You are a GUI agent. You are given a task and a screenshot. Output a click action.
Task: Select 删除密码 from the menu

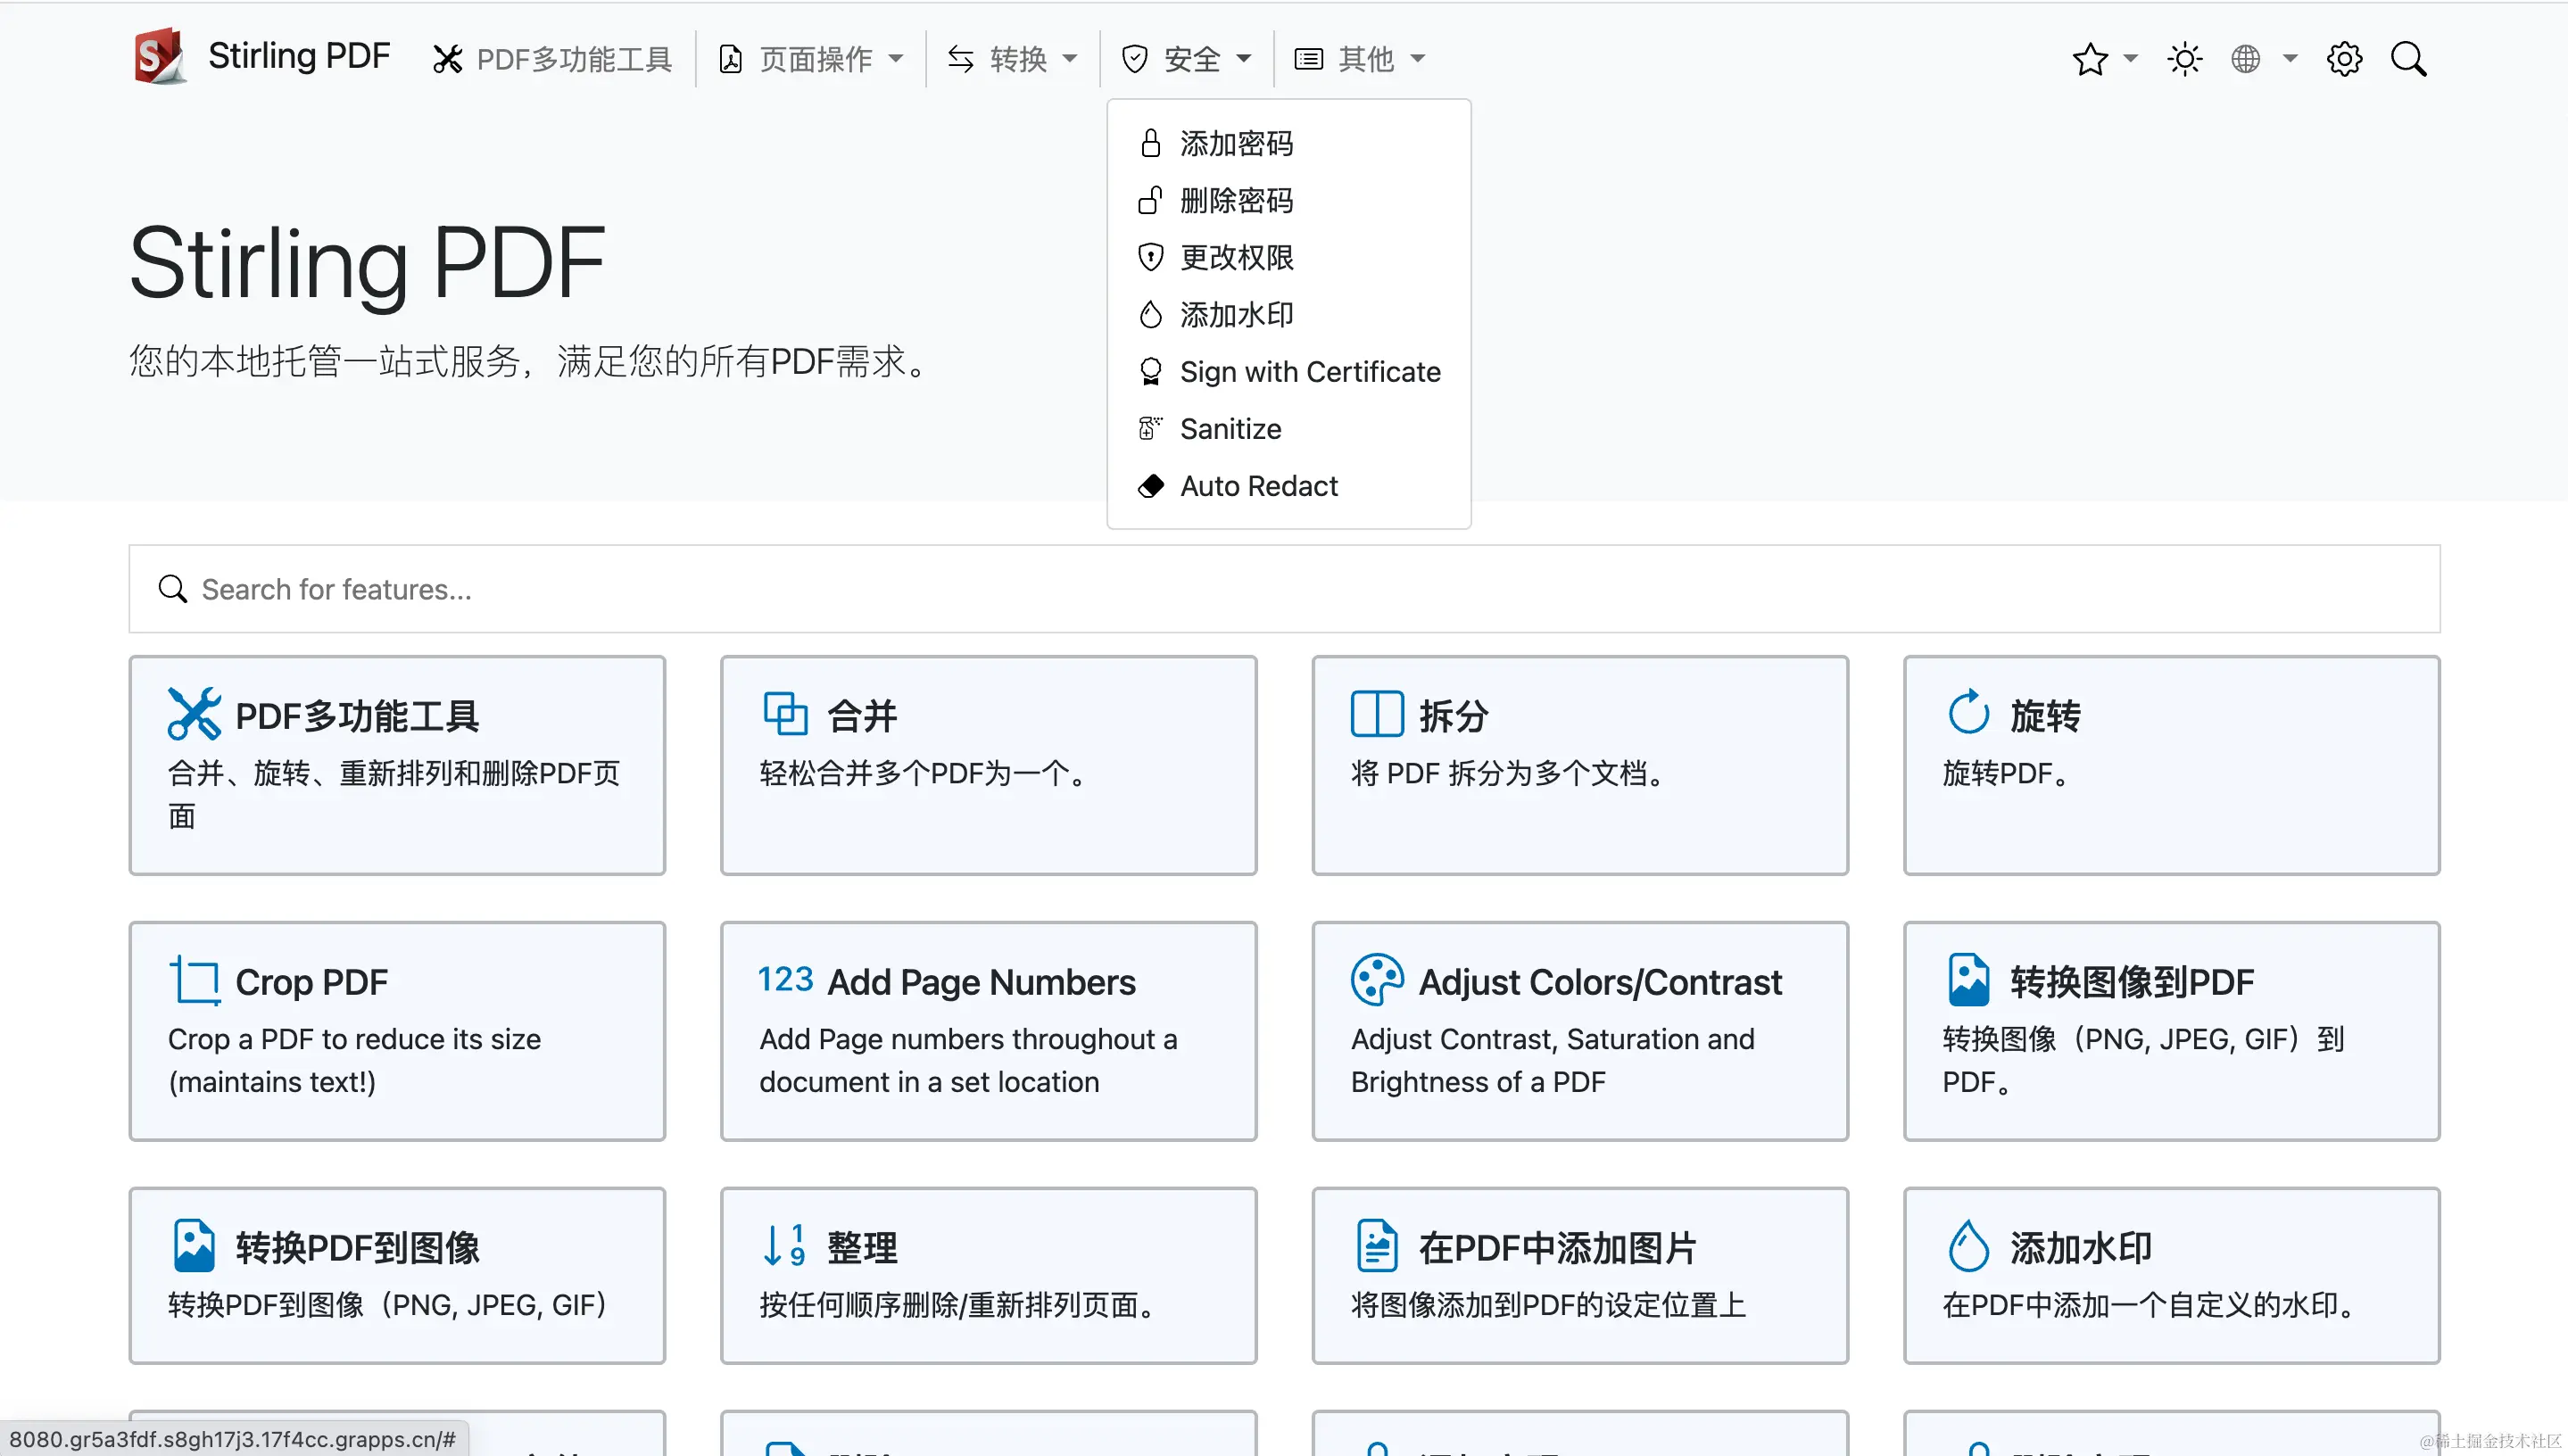click(x=1288, y=201)
